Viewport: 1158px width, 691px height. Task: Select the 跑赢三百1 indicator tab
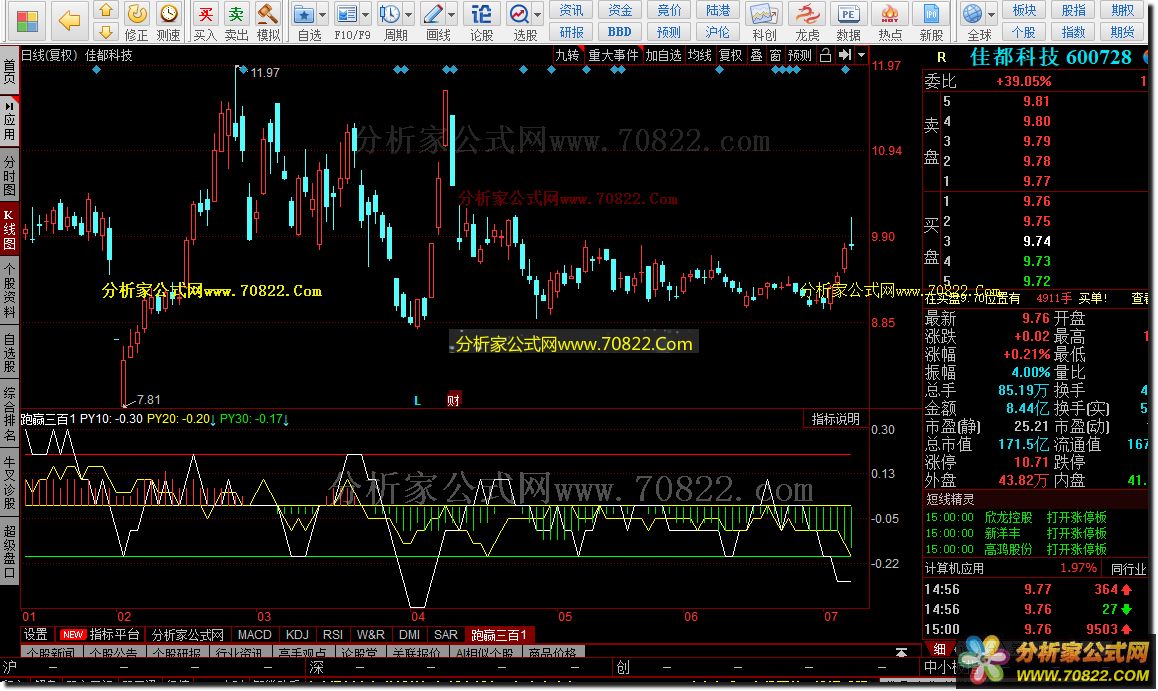click(499, 635)
